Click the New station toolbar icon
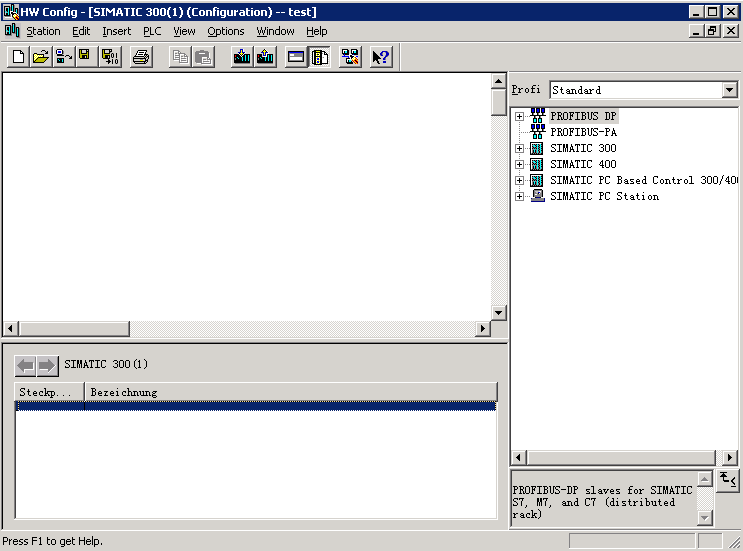This screenshot has width=743, height=551. pos(18,57)
